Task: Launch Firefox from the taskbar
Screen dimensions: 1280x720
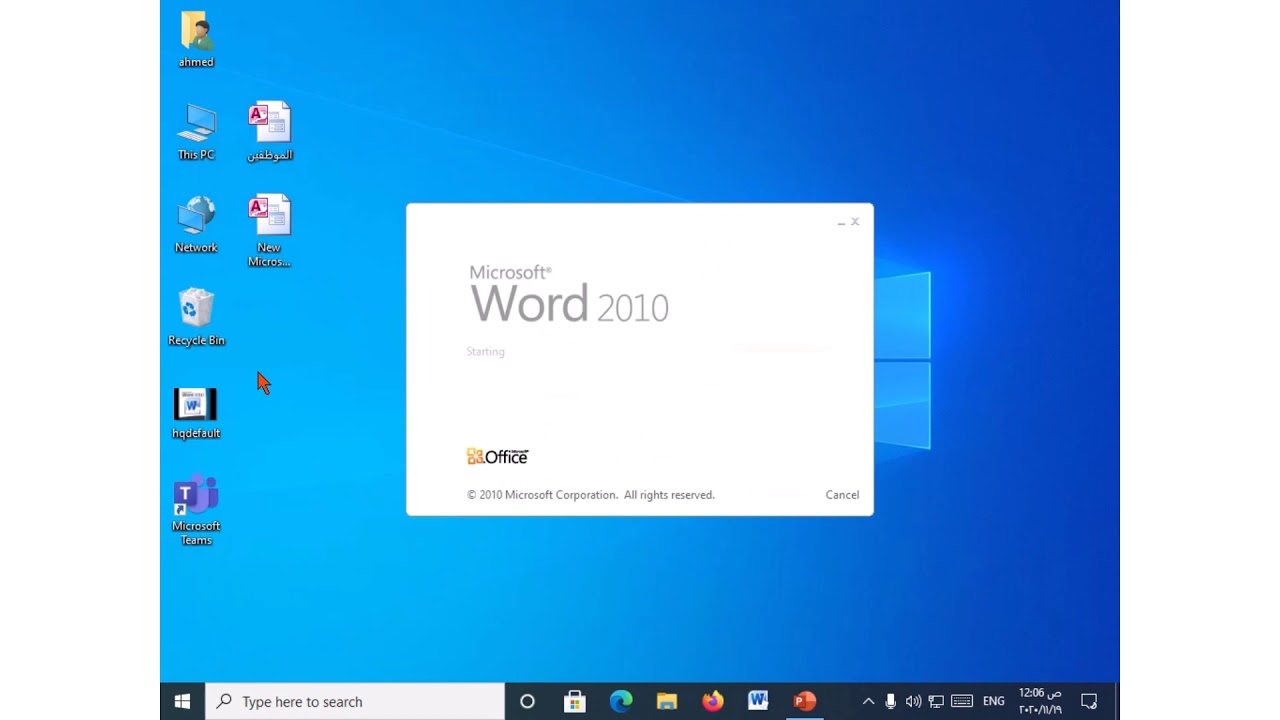Action: [713, 701]
